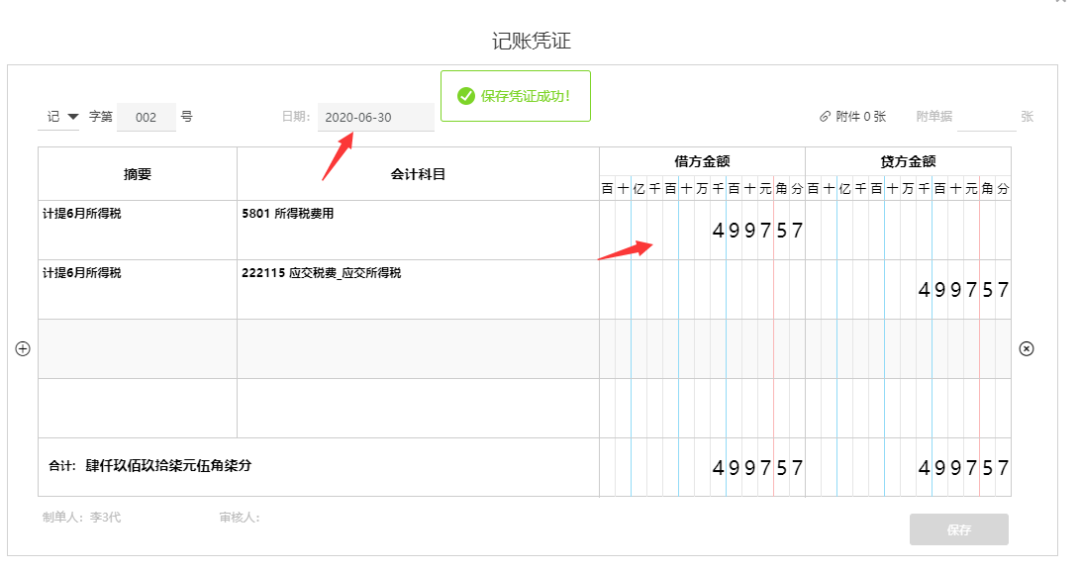Click the empty third row 借方金额 cell
The width and height of the screenshot is (1080, 572).
702,349
